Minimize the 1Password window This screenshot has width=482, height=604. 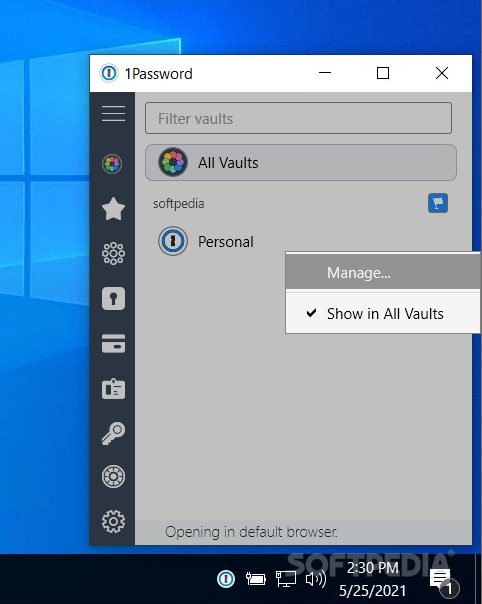click(325, 73)
